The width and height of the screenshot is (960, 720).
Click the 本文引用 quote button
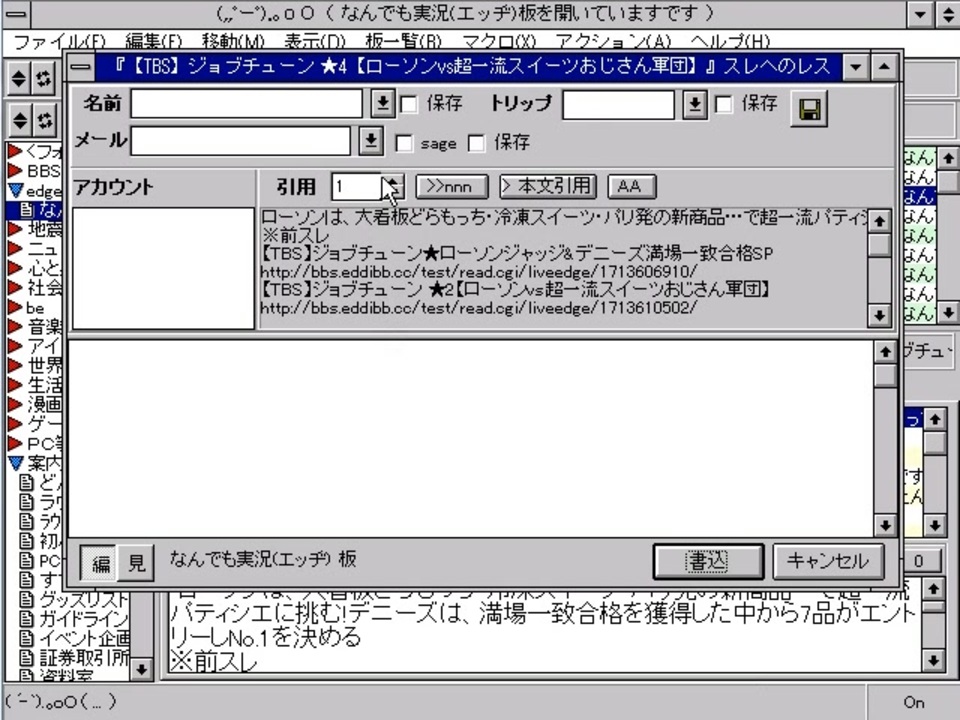click(547, 186)
